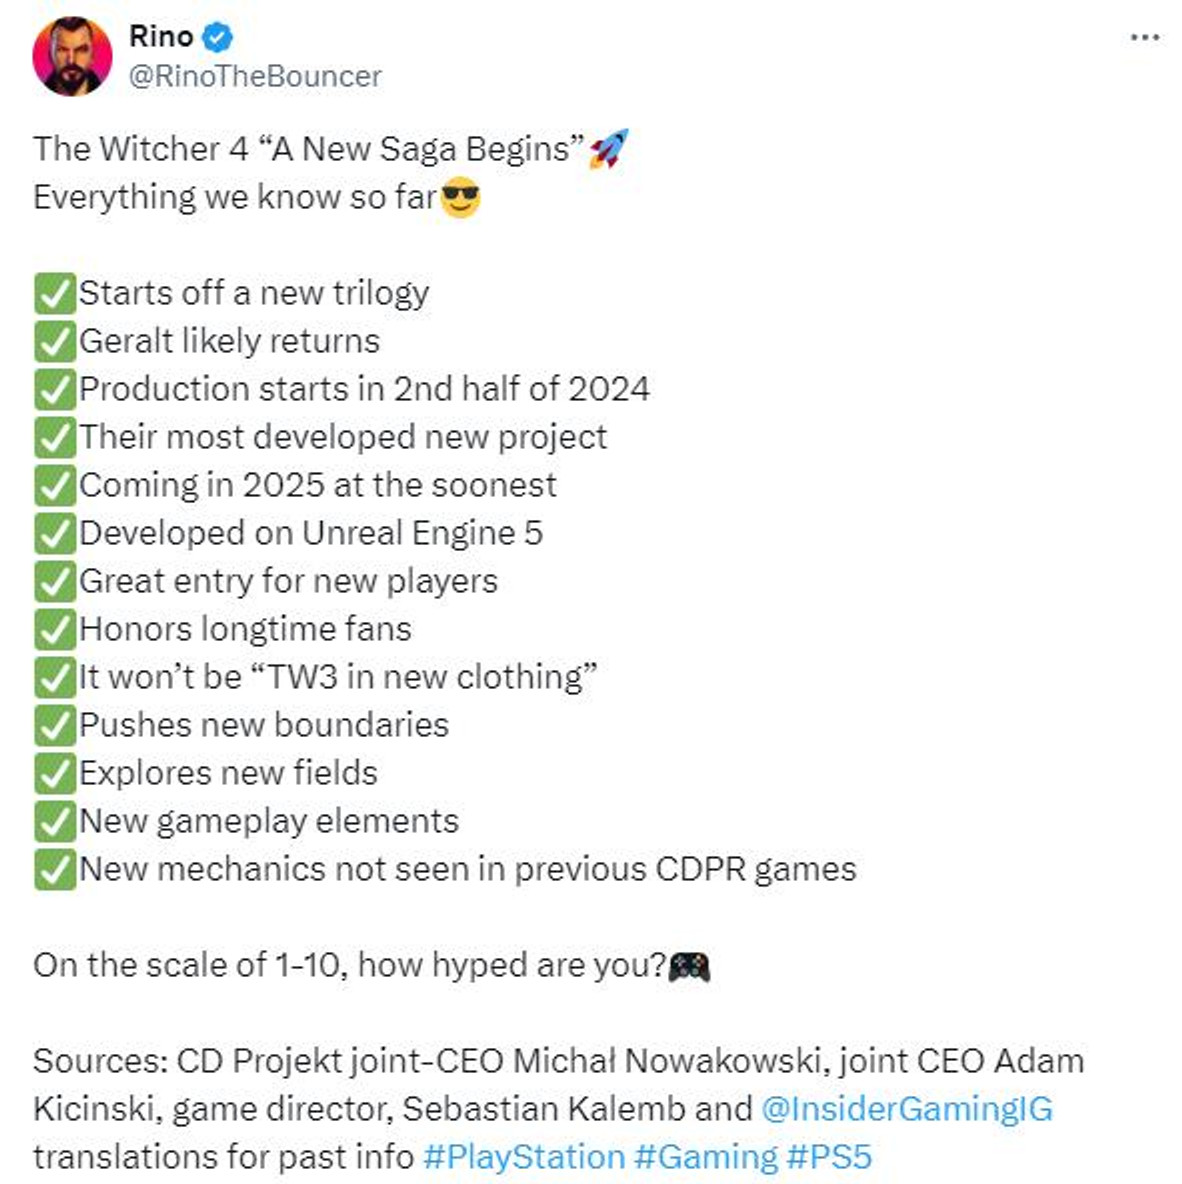1182x1184 pixels.
Task: Click checkmark beside Developed on Unreal Engine 5
Action: point(55,534)
